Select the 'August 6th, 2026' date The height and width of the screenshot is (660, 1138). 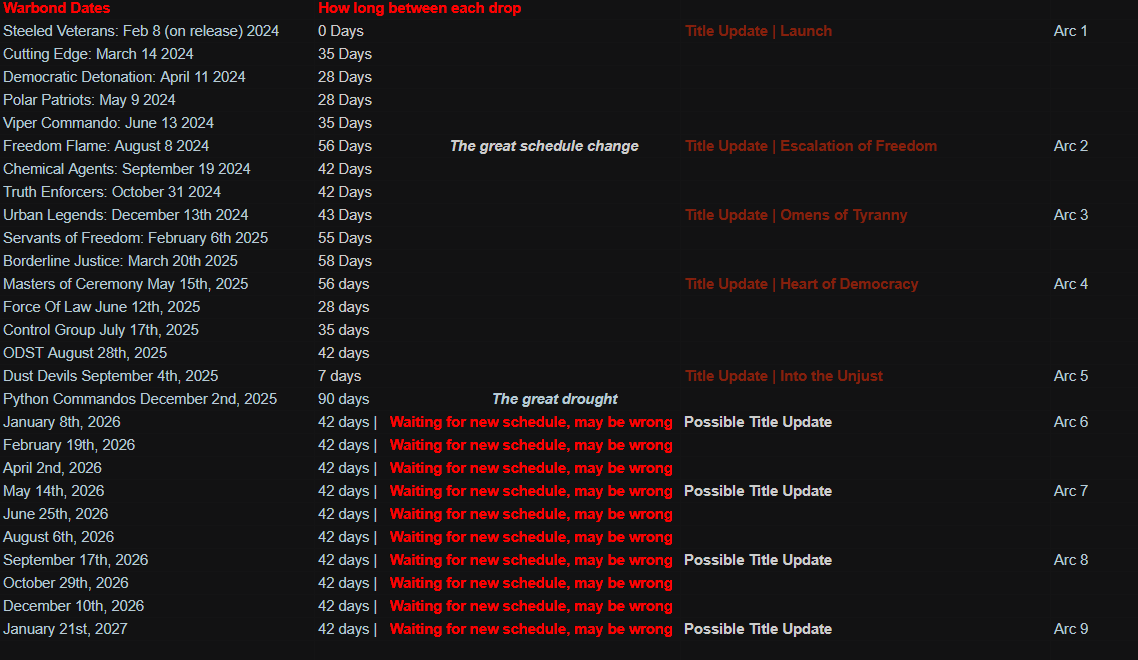coord(59,537)
